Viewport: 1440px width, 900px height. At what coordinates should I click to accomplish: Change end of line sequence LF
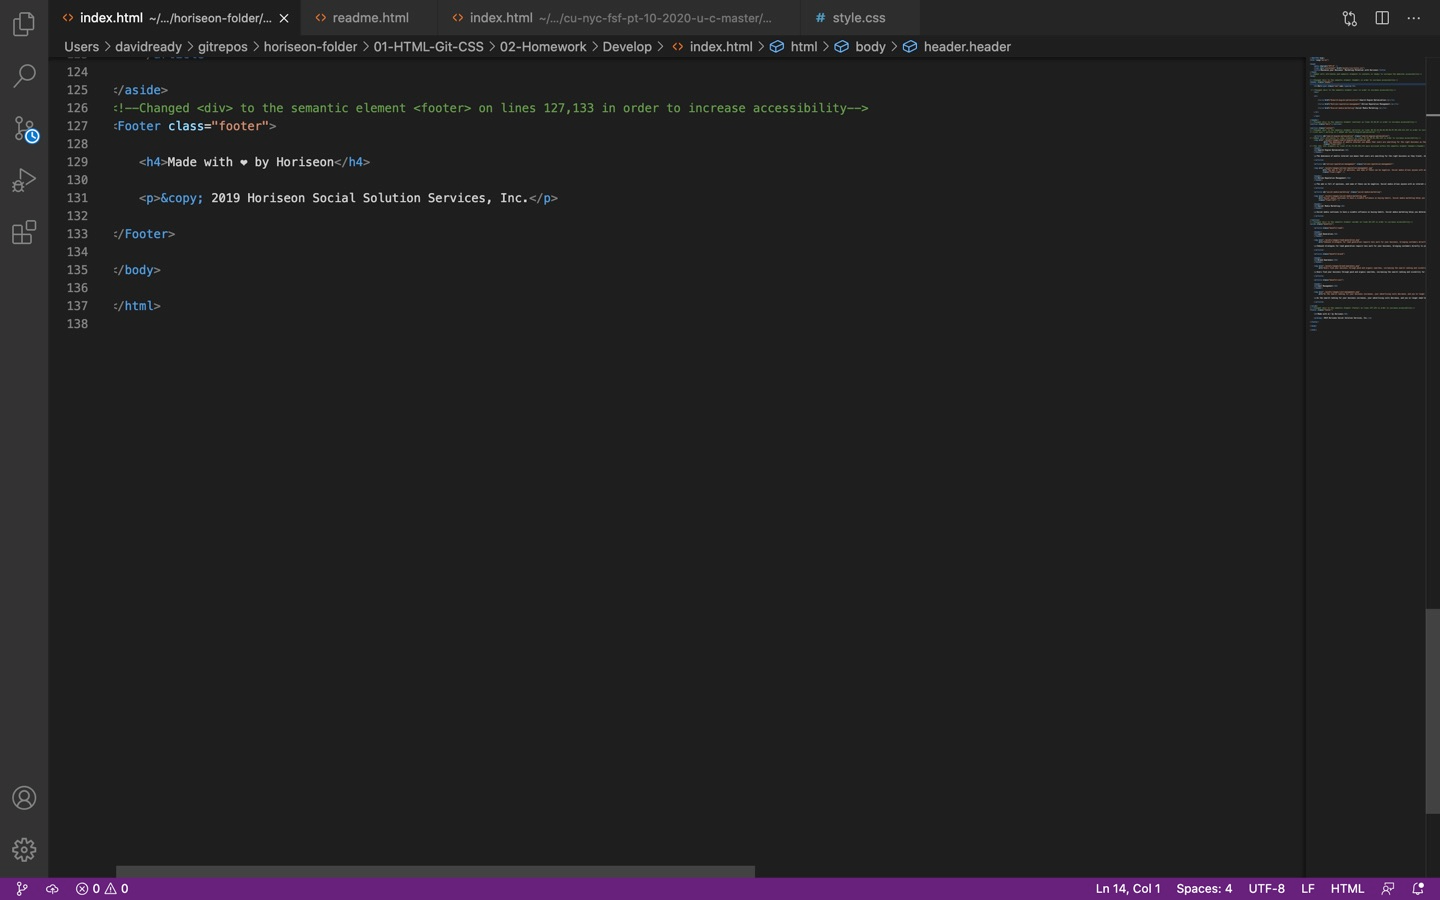coord(1307,888)
